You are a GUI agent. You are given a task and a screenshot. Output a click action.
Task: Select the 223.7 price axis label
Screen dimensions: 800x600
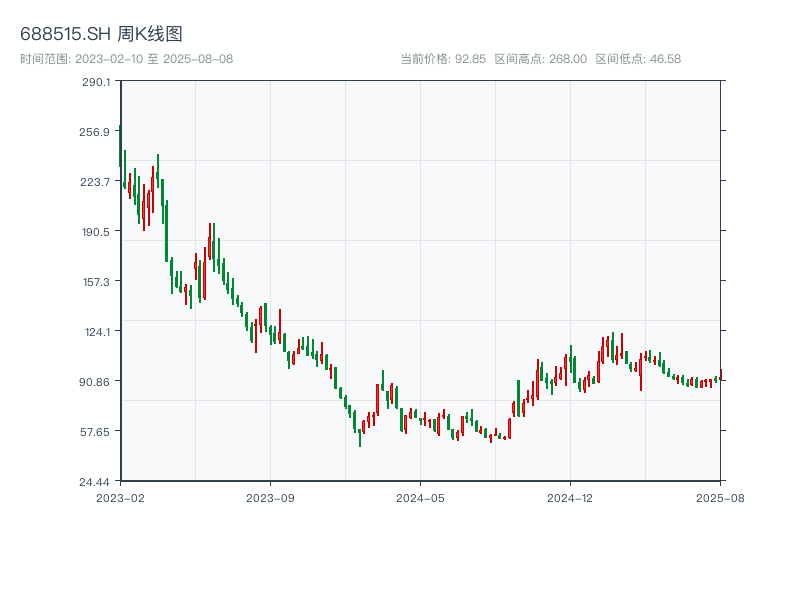(x=96, y=181)
